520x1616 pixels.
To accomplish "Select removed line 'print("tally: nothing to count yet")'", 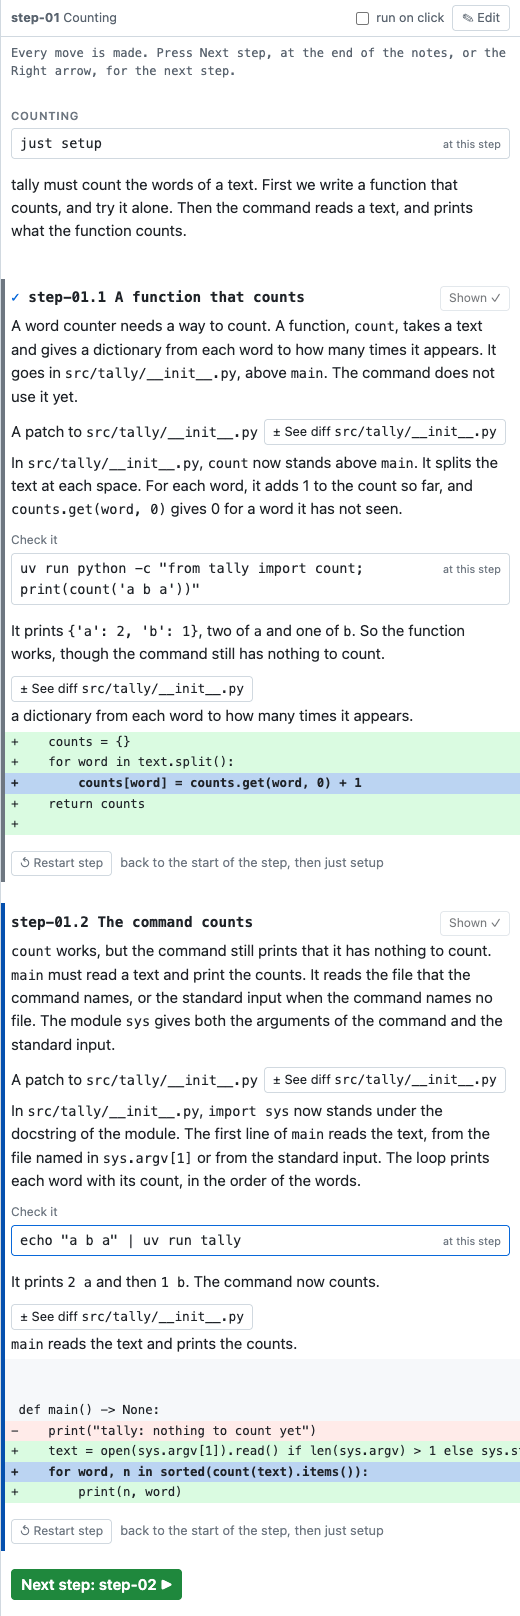I will click(260, 1431).
